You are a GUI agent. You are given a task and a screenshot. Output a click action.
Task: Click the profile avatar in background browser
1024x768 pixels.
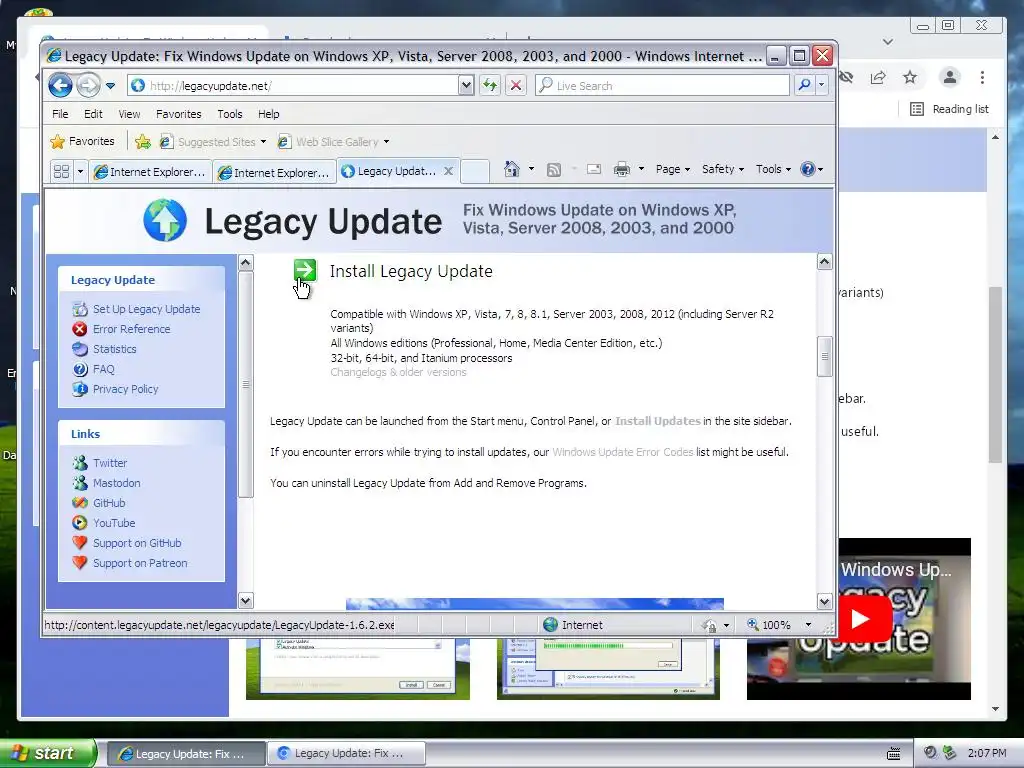click(x=950, y=77)
